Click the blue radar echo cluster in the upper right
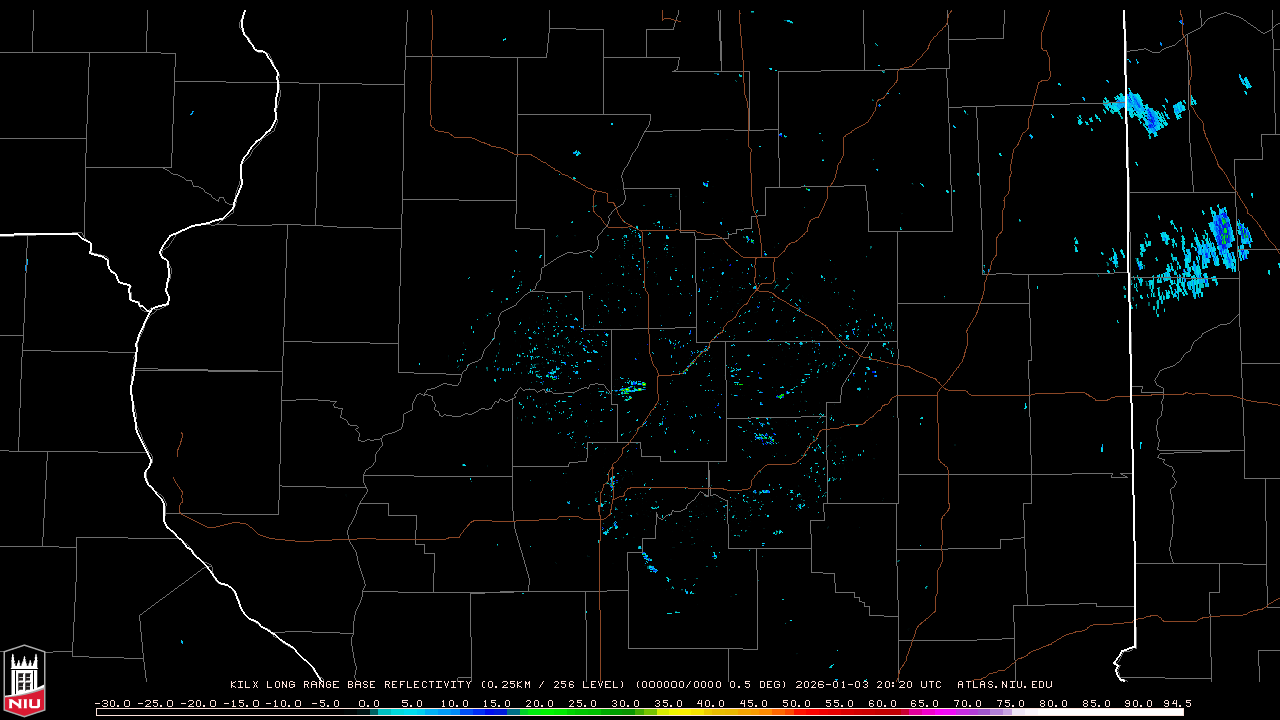 (1140, 109)
